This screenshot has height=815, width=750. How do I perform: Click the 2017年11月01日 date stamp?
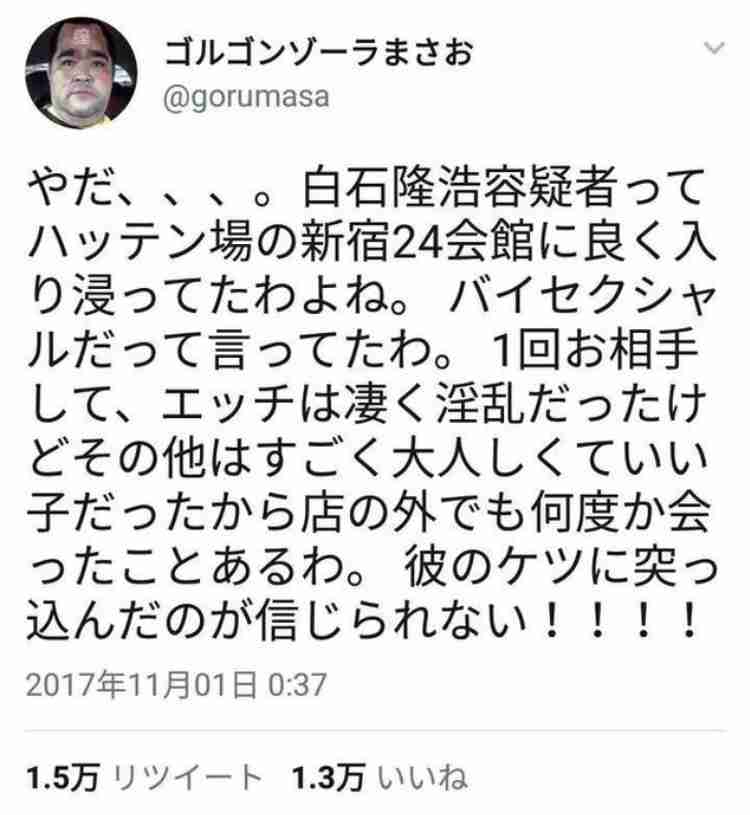pyautogui.click(x=141, y=685)
